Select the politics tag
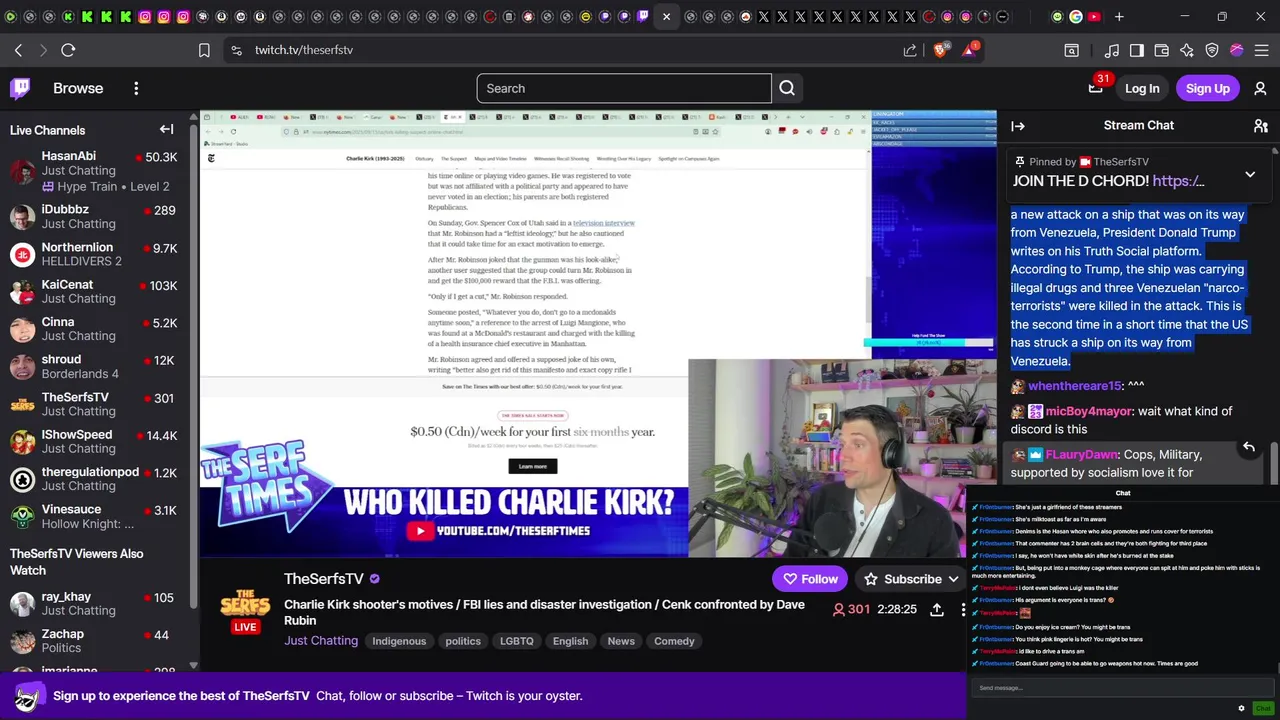 pos(463,641)
